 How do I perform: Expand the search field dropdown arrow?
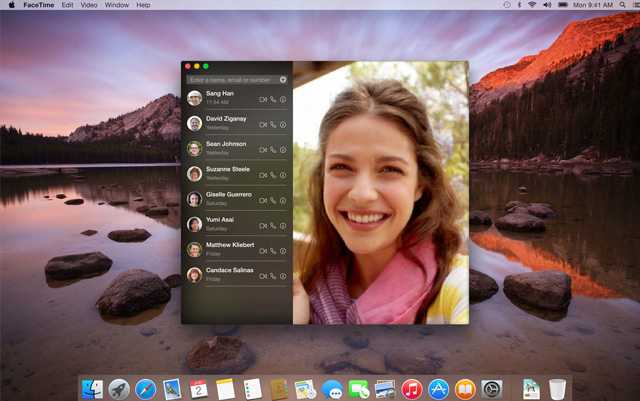pos(283,79)
